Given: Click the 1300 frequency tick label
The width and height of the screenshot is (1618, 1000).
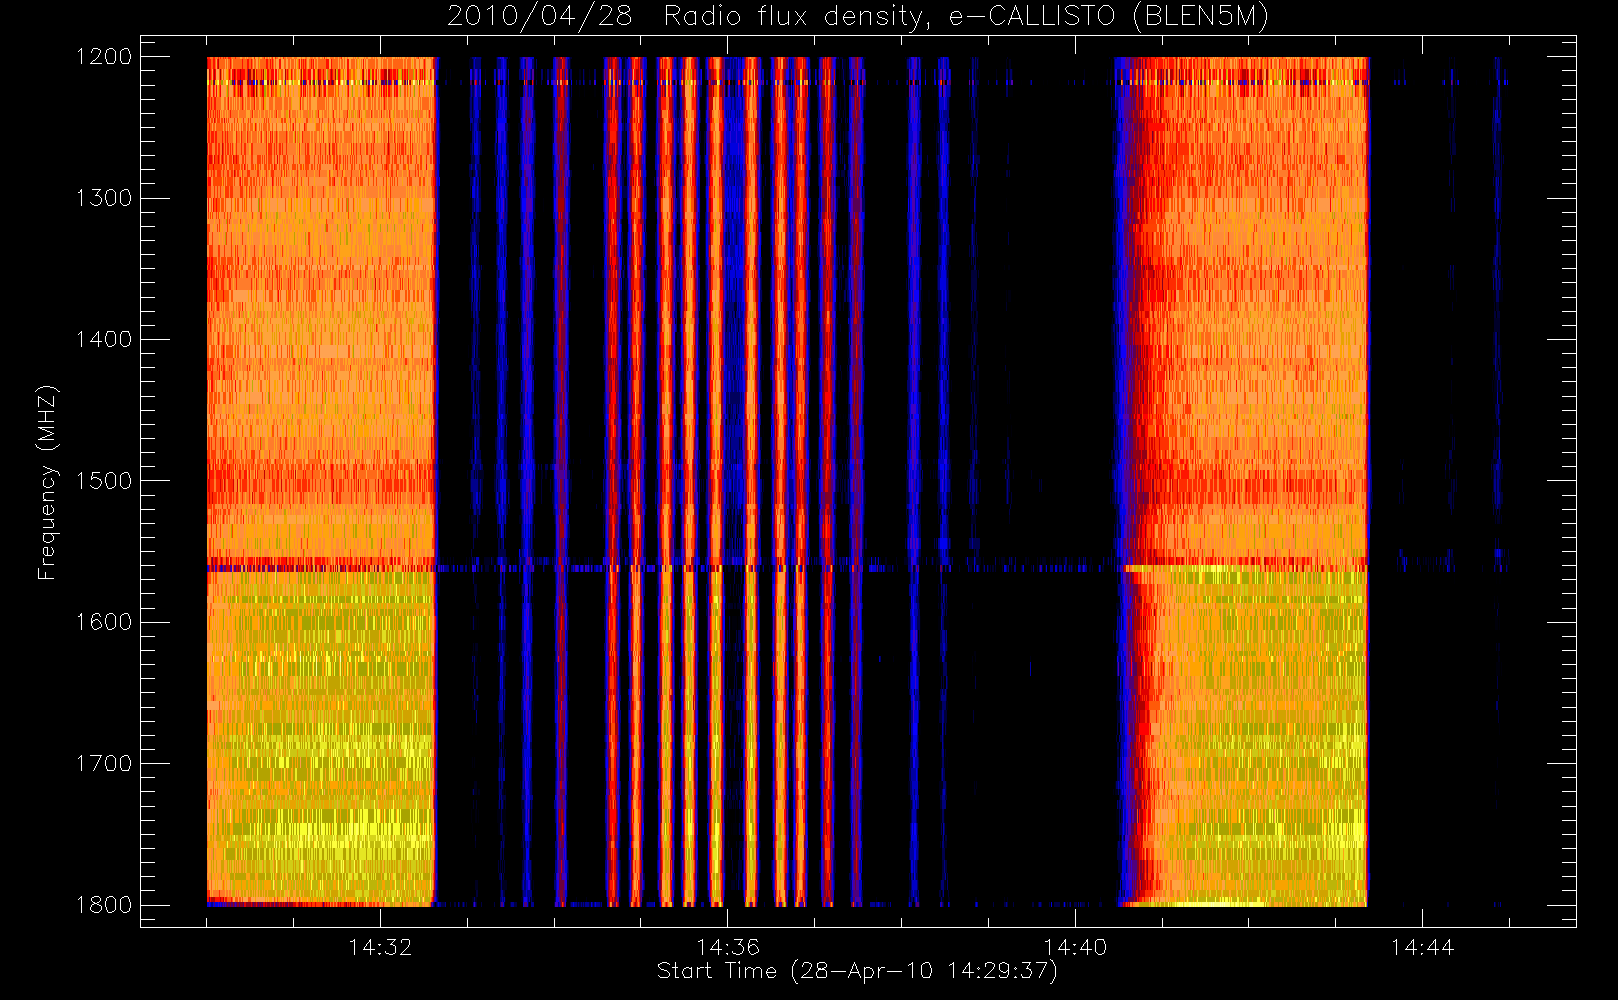Looking at the screenshot, I should pos(104,198).
